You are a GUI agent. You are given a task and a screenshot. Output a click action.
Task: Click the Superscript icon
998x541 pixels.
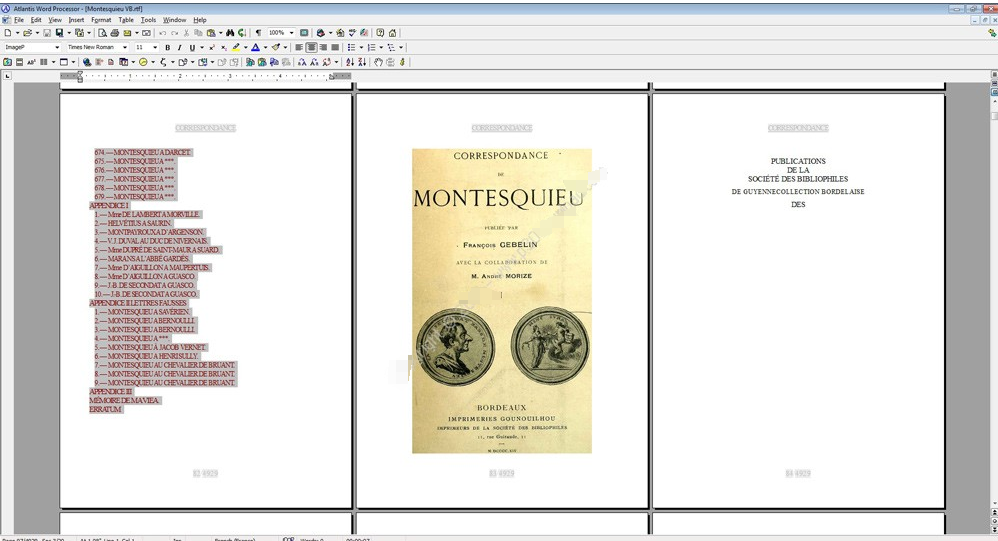211,47
